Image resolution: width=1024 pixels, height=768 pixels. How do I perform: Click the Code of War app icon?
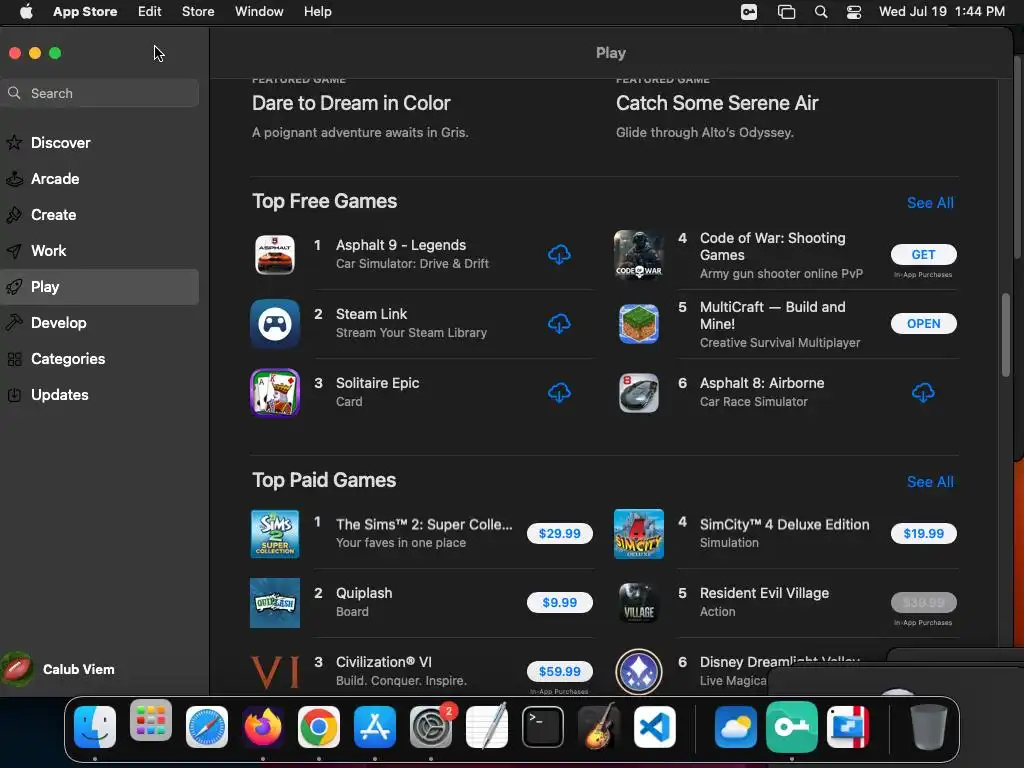click(639, 255)
